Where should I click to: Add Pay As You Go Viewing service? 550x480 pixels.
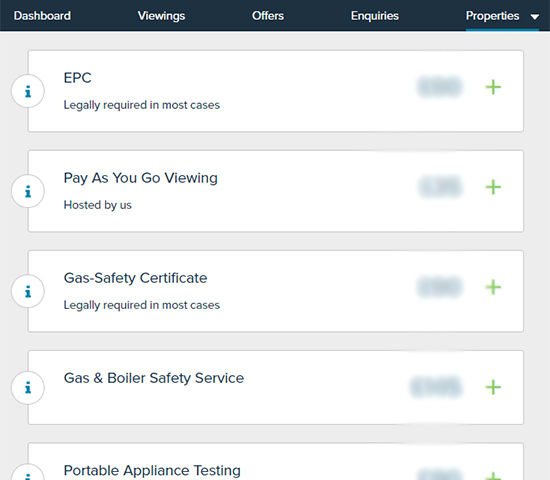[493, 187]
